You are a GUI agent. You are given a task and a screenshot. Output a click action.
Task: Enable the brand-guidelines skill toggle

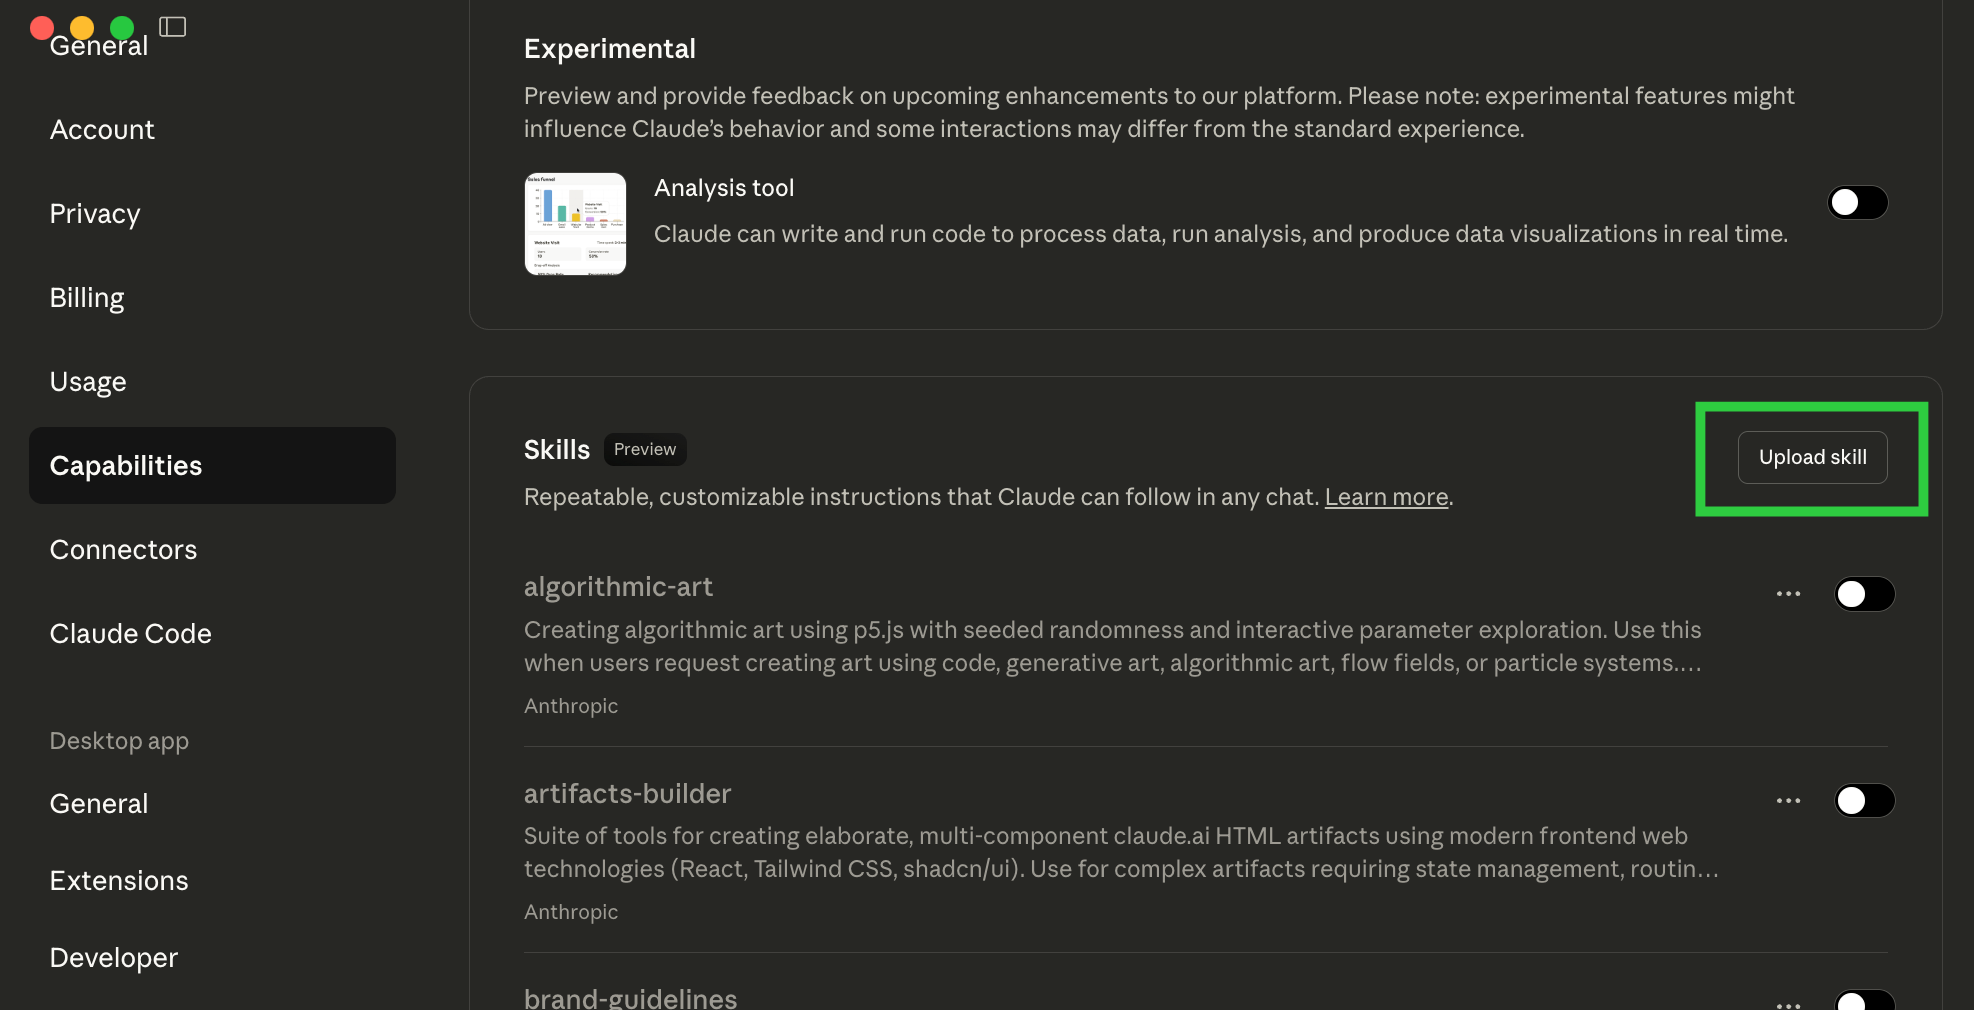tap(1864, 1002)
